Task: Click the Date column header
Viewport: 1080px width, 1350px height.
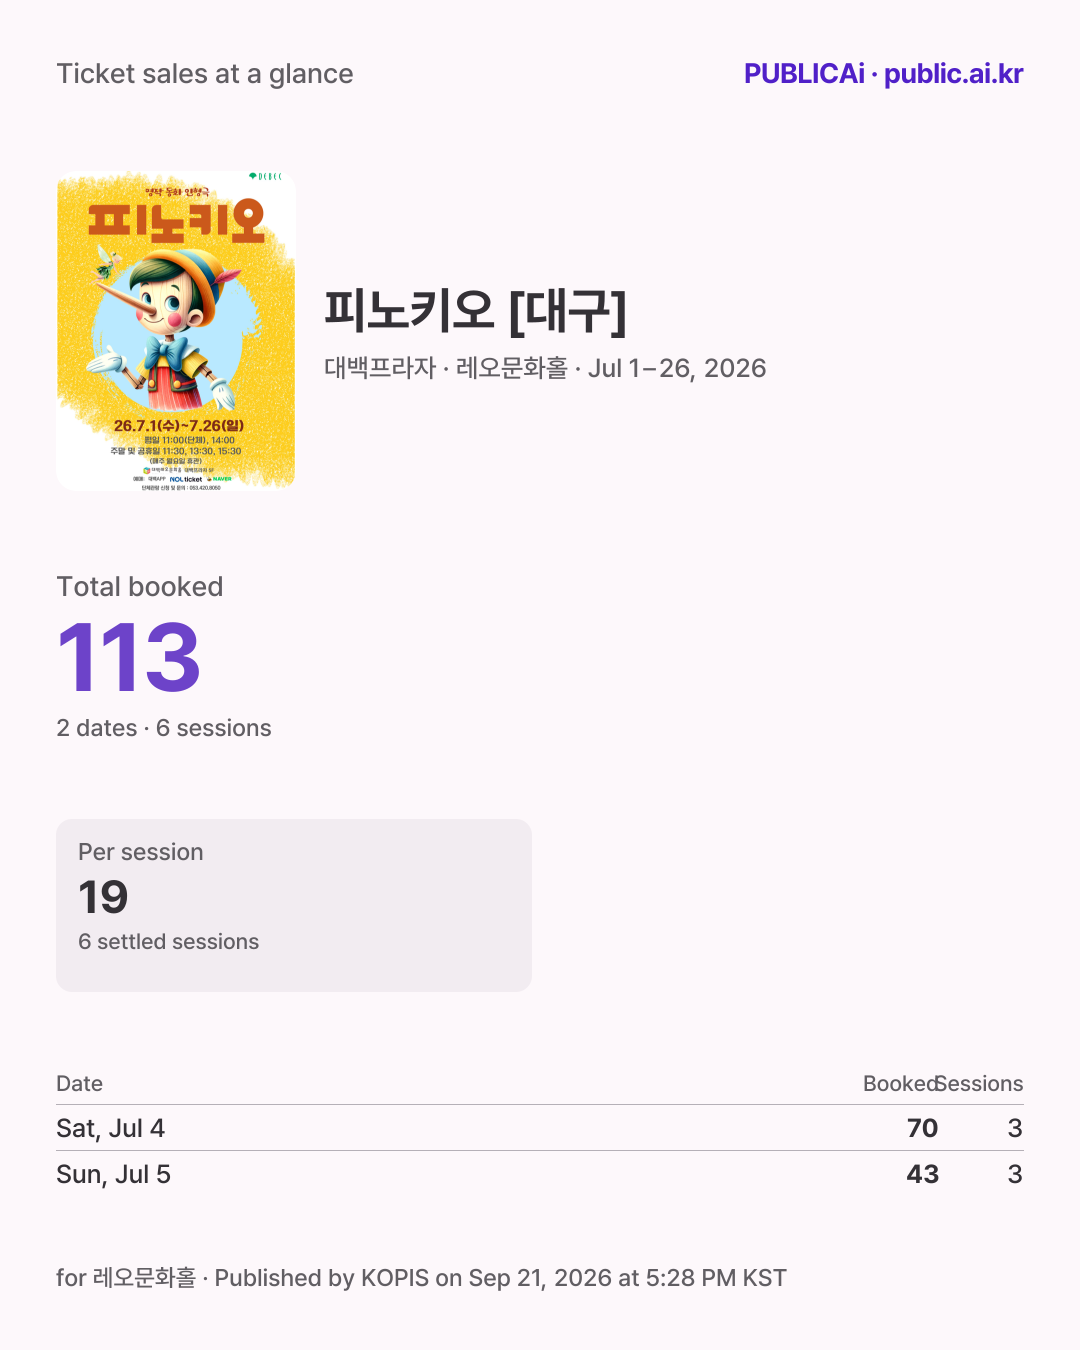Action: pos(80,1084)
